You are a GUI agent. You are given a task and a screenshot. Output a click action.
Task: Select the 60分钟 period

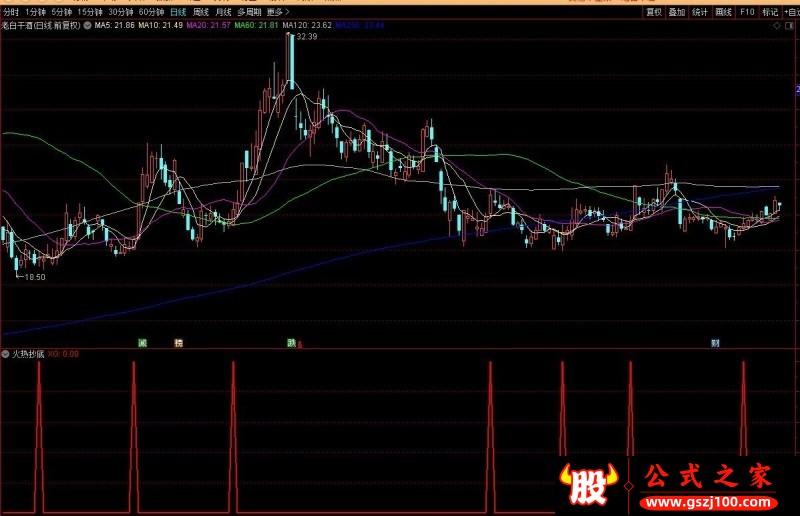point(151,12)
